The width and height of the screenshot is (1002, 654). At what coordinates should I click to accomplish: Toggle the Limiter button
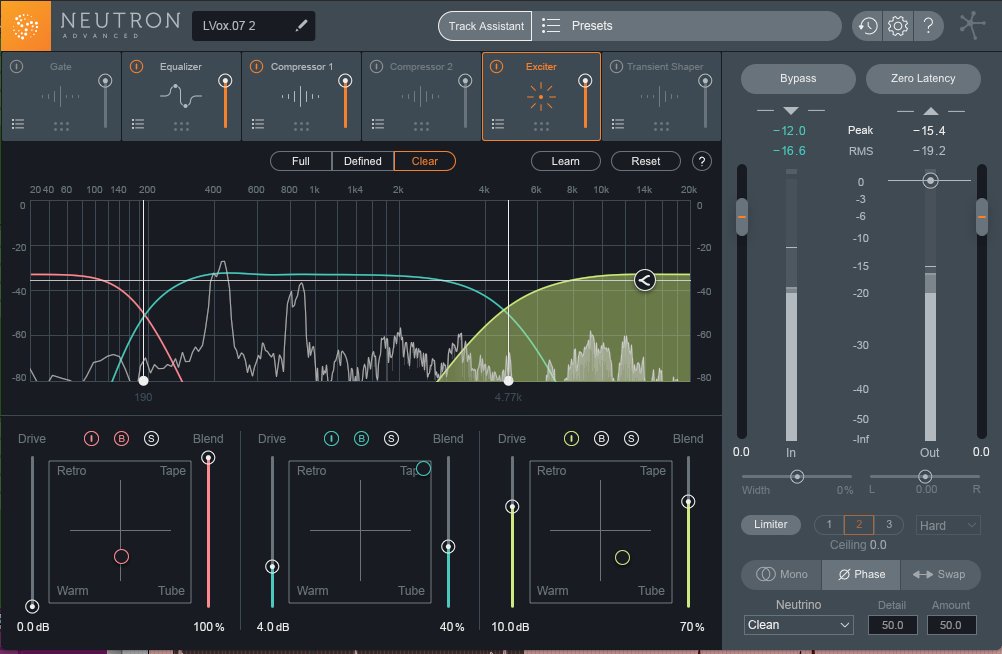771,524
